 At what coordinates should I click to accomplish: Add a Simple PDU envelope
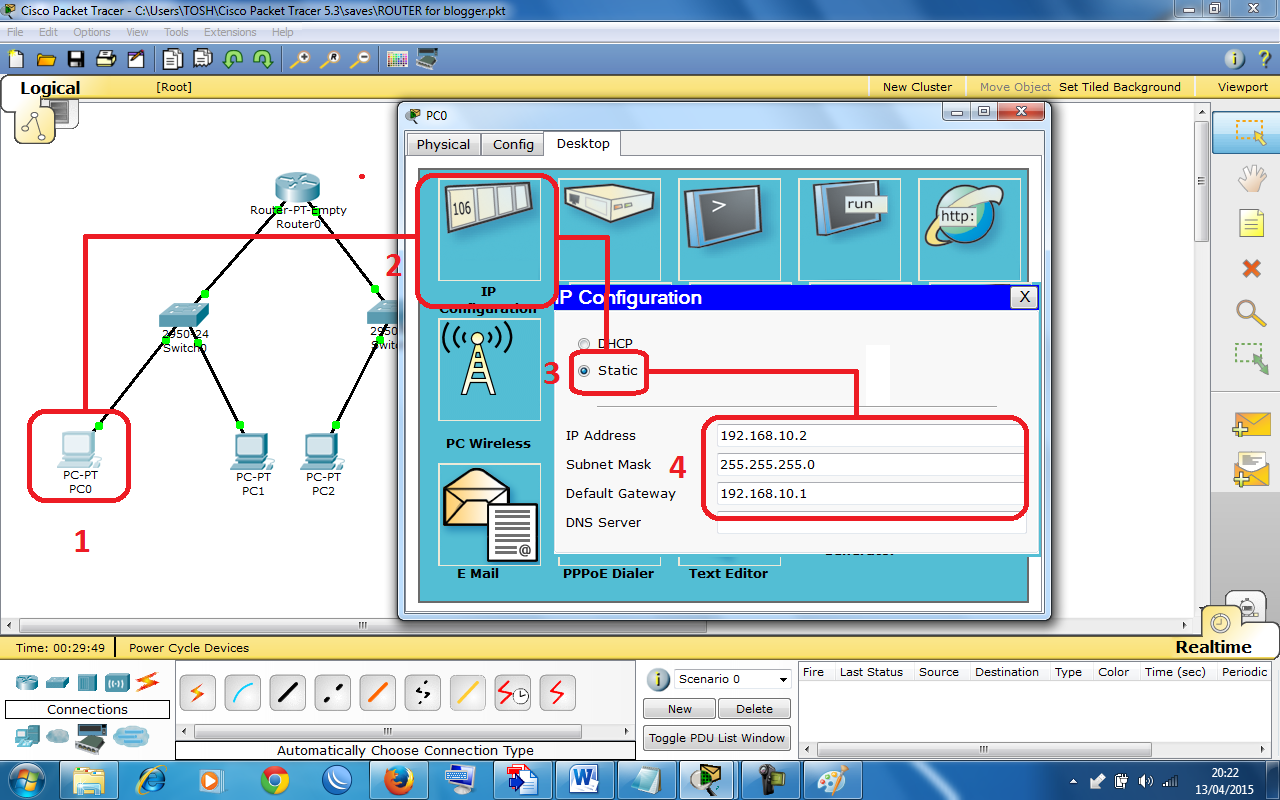(1251, 424)
